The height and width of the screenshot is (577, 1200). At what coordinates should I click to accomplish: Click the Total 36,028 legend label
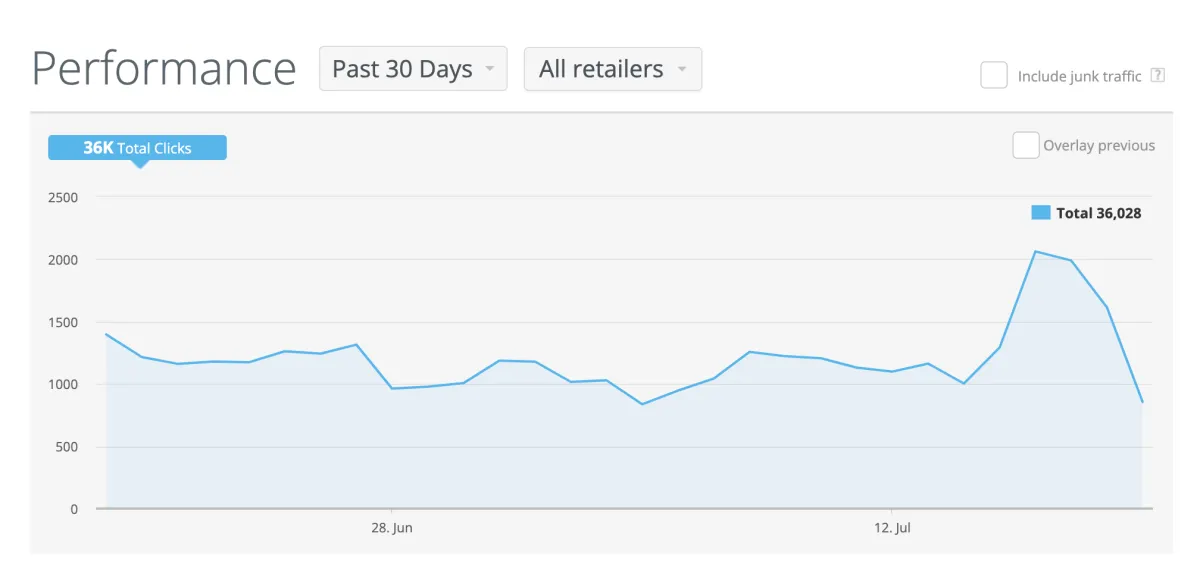coord(1099,213)
